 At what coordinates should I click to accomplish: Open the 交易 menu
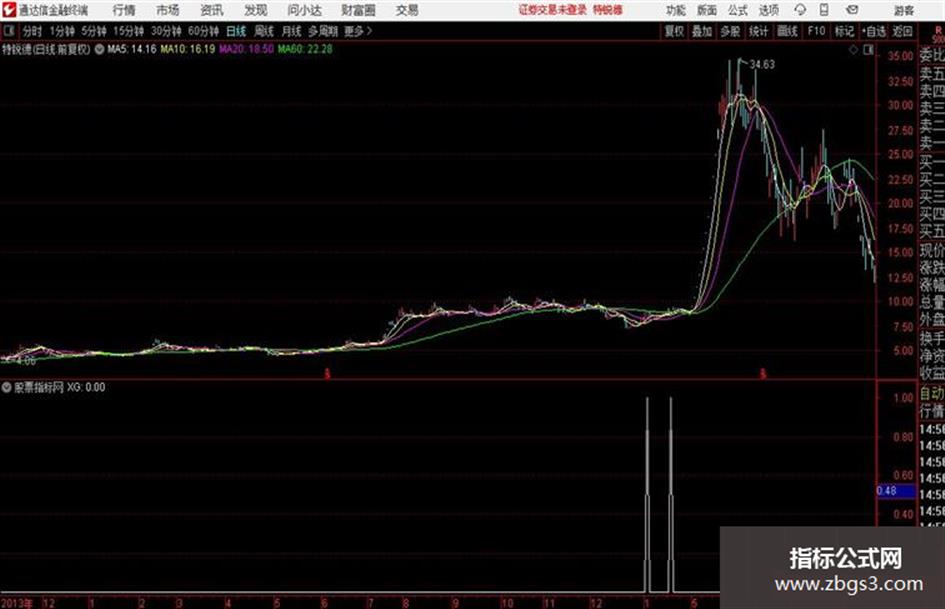click(x=407, y=10)
